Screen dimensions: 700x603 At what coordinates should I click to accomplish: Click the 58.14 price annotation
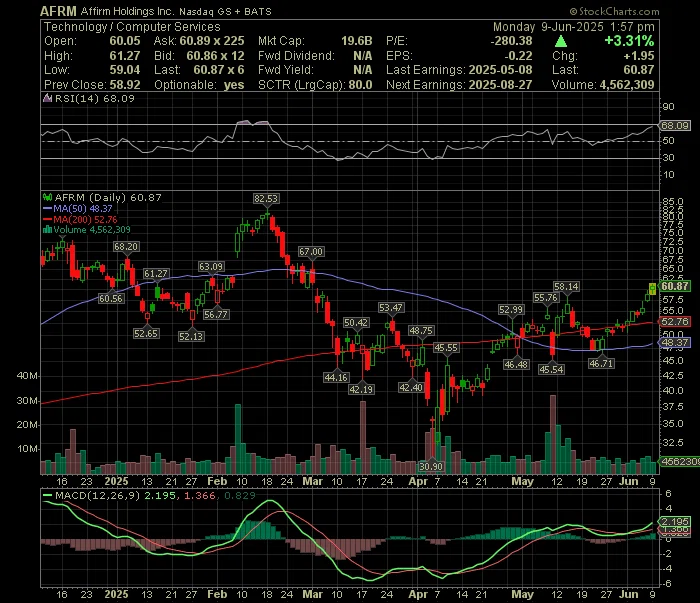566,287
